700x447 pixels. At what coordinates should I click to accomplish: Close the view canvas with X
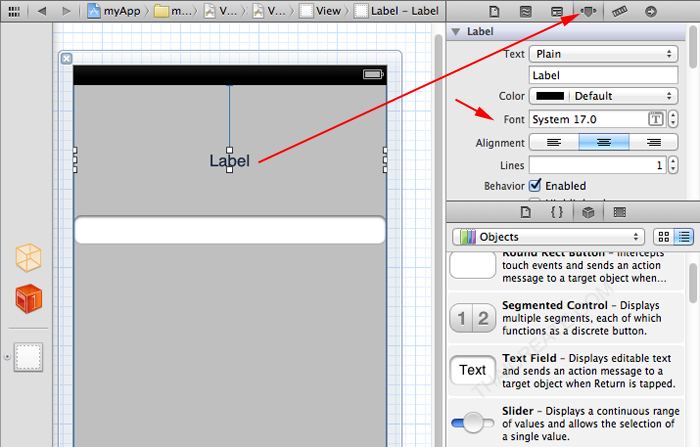click(67, 58)
